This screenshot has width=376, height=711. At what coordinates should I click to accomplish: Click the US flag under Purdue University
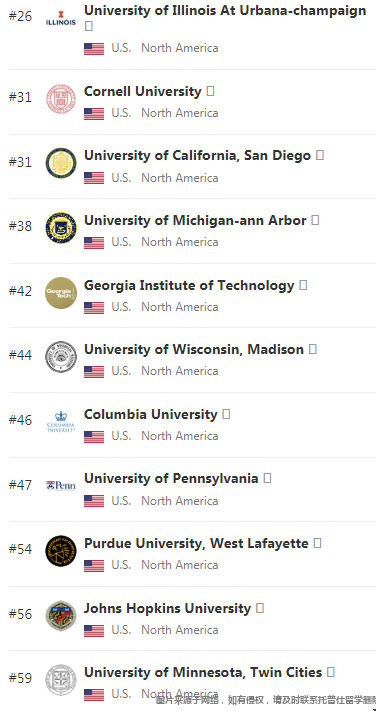(94, 565)
